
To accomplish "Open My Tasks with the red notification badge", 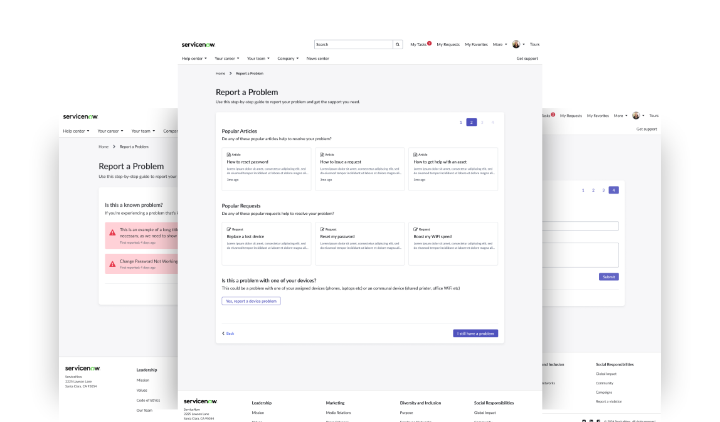I will point(420,45).
